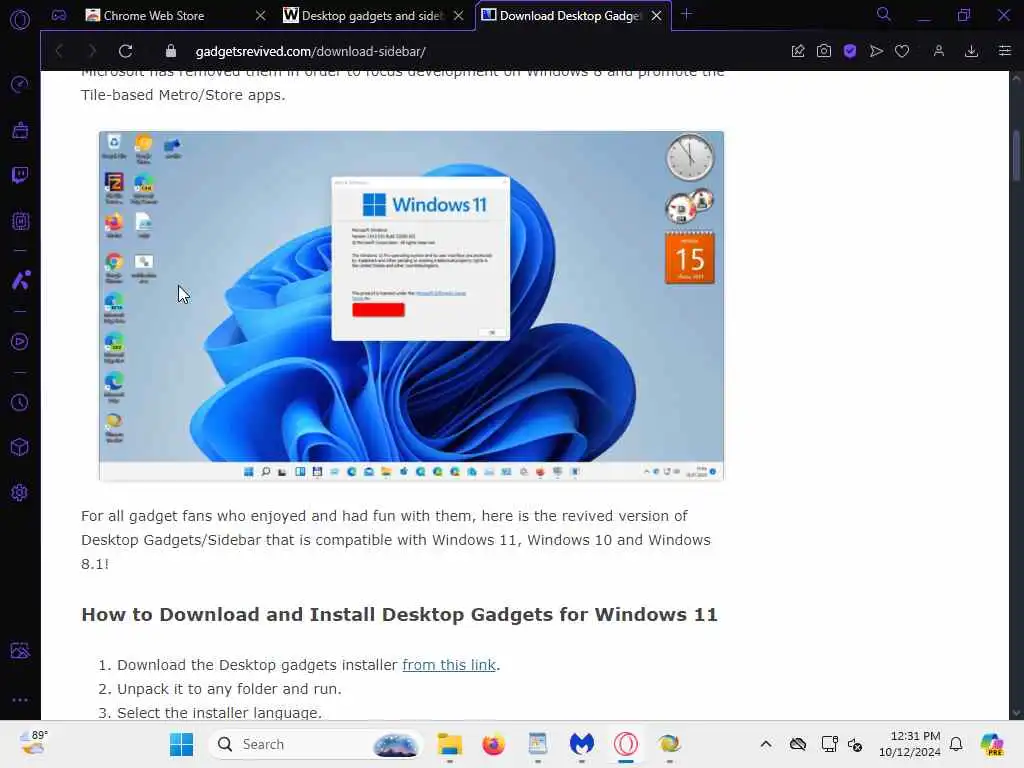
Task: Open the muted volume tray icon
Action: [x=856, y=744]
